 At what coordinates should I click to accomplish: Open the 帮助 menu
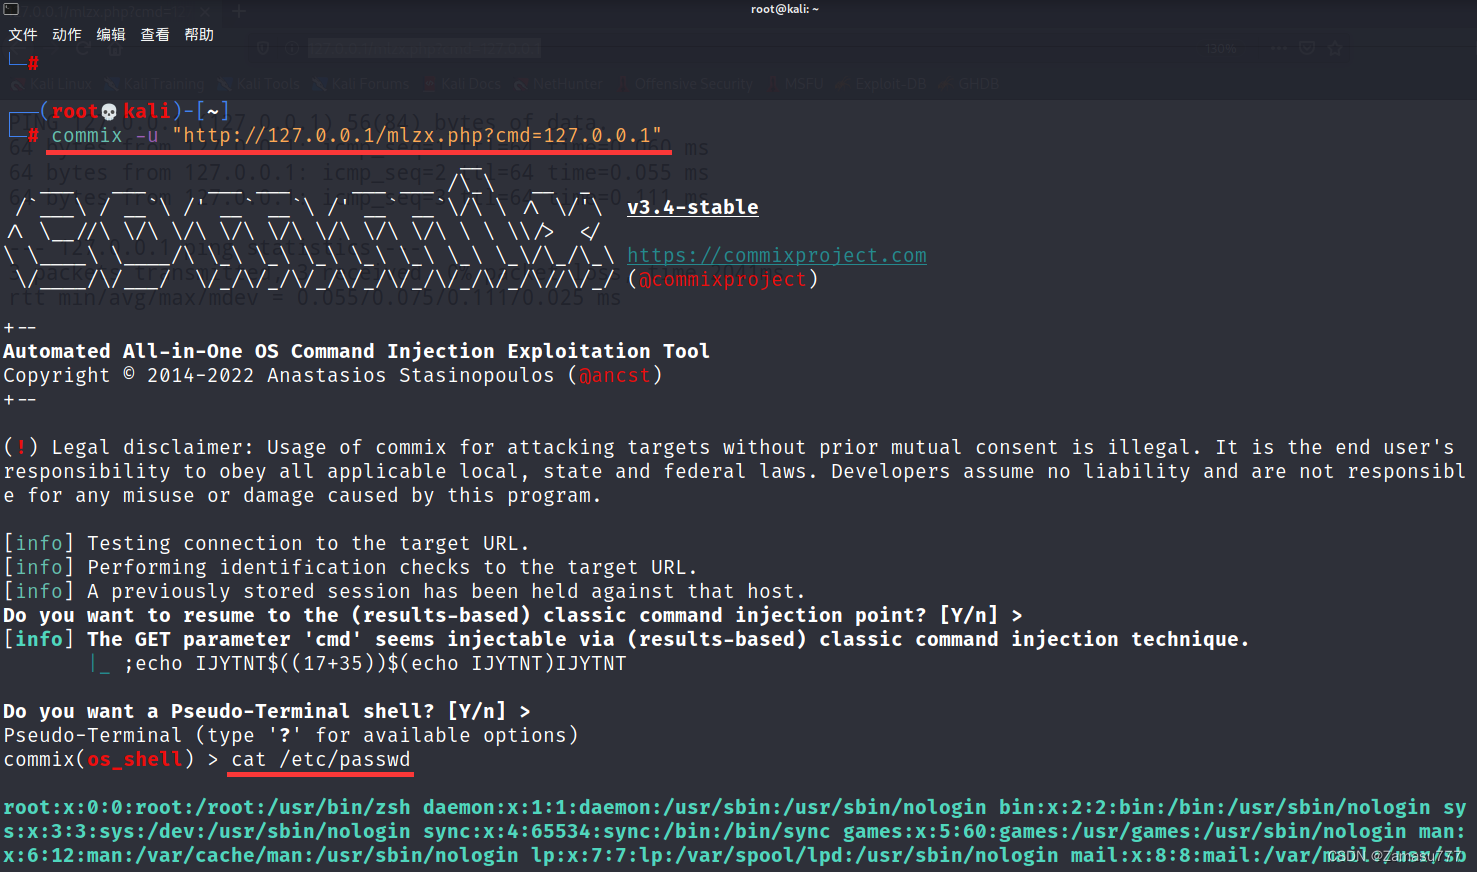[199, 34]
